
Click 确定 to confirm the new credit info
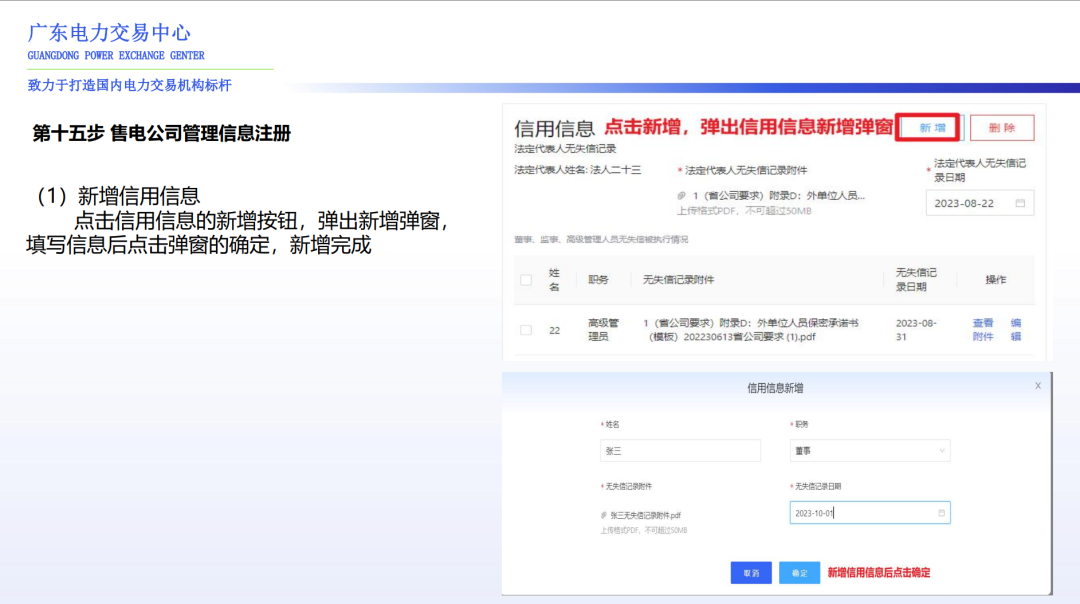(797, 571)
